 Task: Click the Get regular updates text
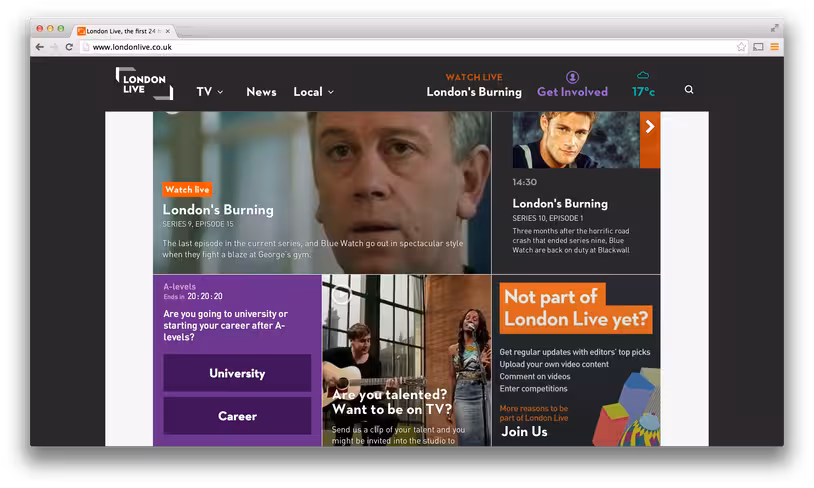tap(575, 352)
